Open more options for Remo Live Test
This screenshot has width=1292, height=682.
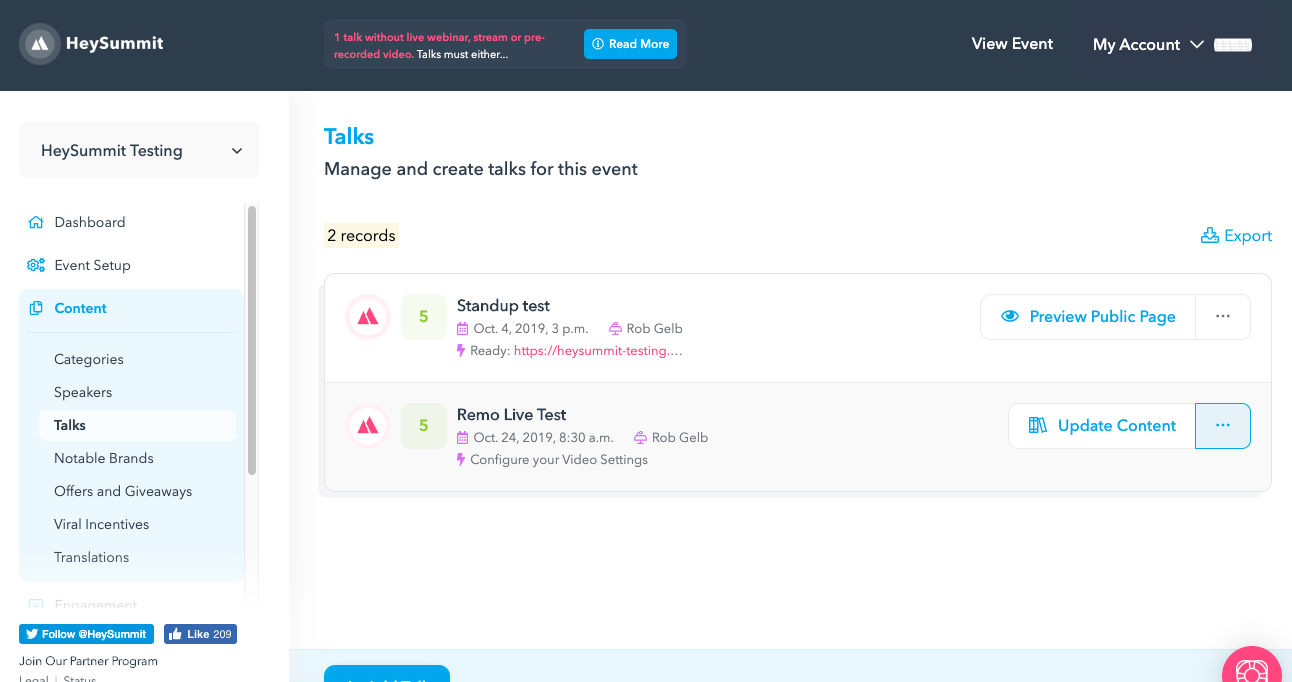coord(1223,426)
